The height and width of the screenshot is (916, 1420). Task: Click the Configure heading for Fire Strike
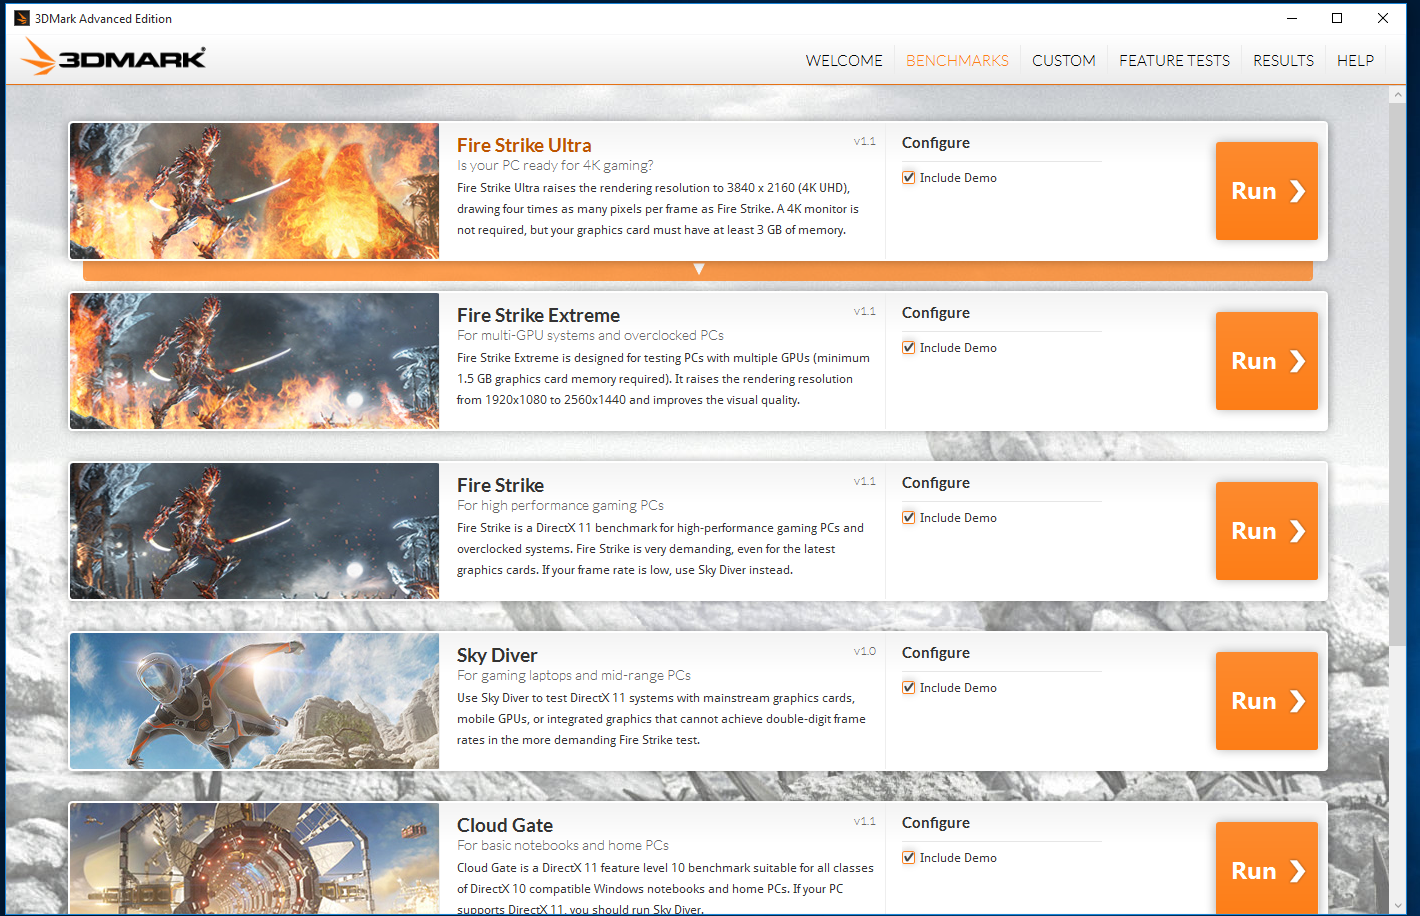pos(936,483)
